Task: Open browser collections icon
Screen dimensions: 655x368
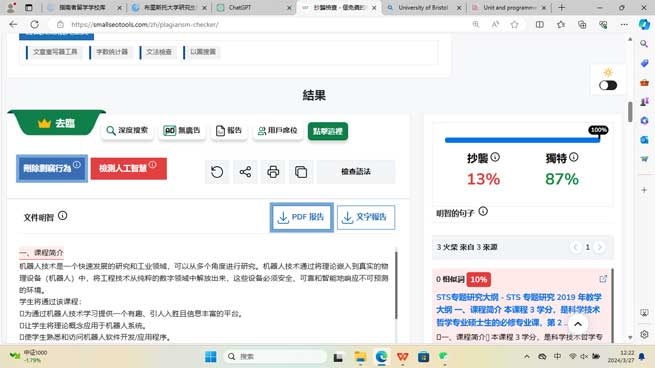Action: 582,25
